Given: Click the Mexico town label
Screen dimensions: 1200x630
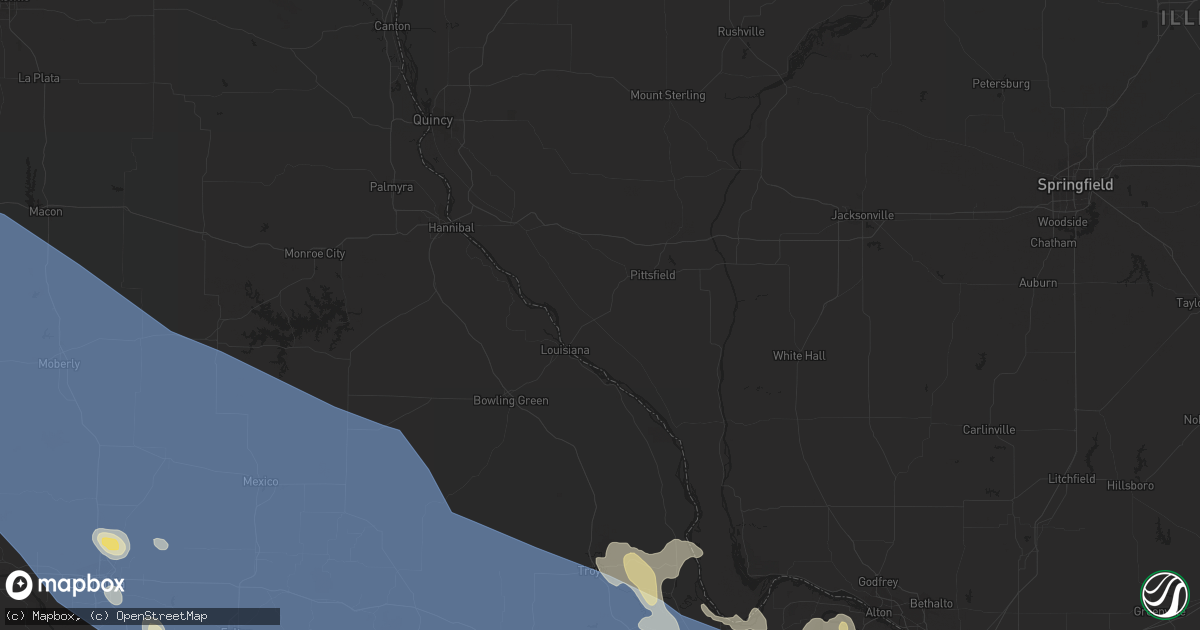Looking at the screenshot, I should [260, 482].
